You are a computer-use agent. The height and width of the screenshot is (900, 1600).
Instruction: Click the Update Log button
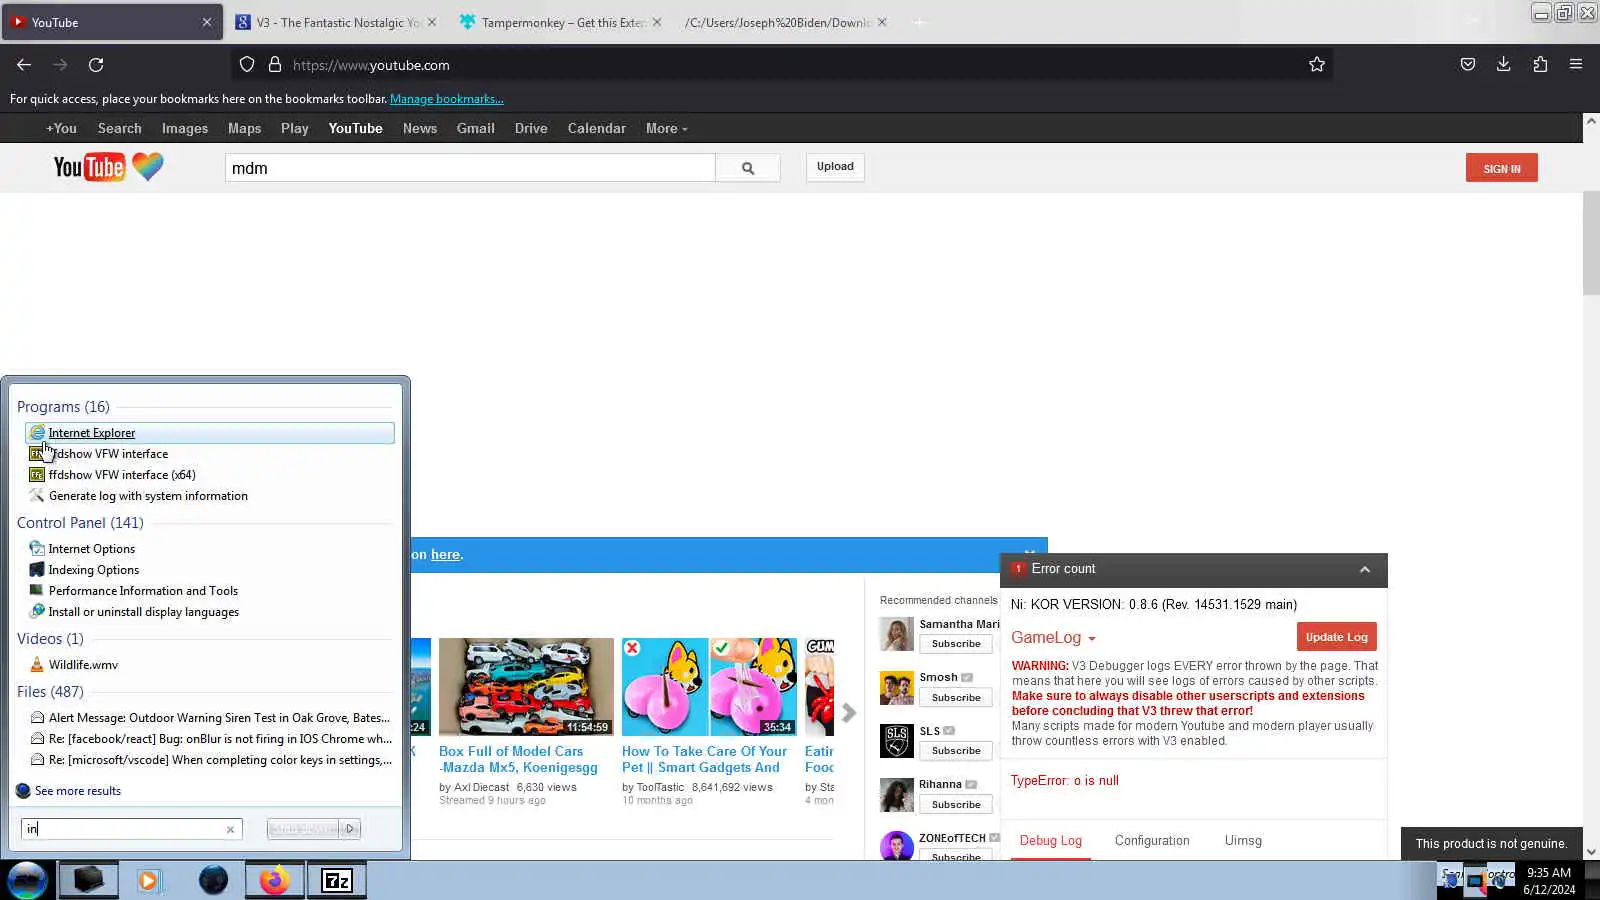[x=1337, y=637]
